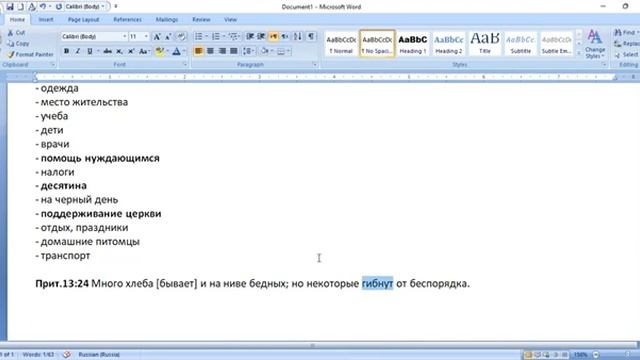Switch to the Home tab
The height and width of the screenshot is (360, 640).
coord(17,20)
